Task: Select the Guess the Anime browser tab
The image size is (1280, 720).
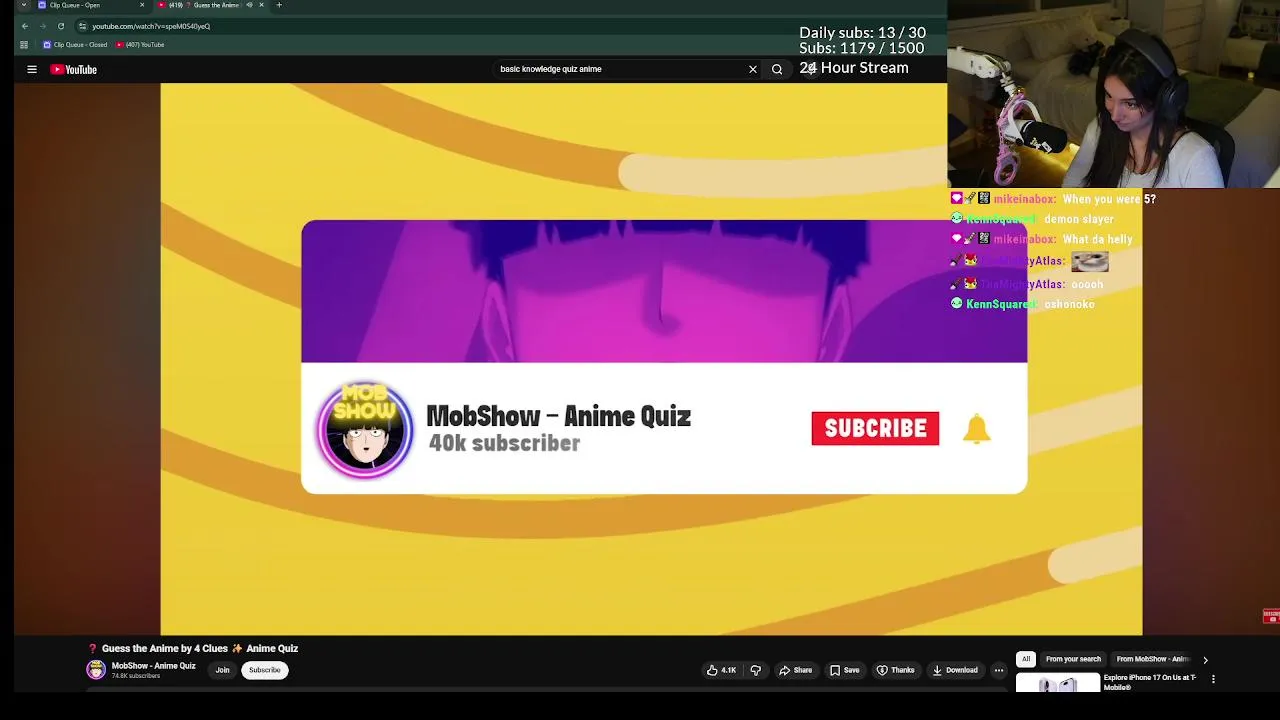Action: (210, 5)
